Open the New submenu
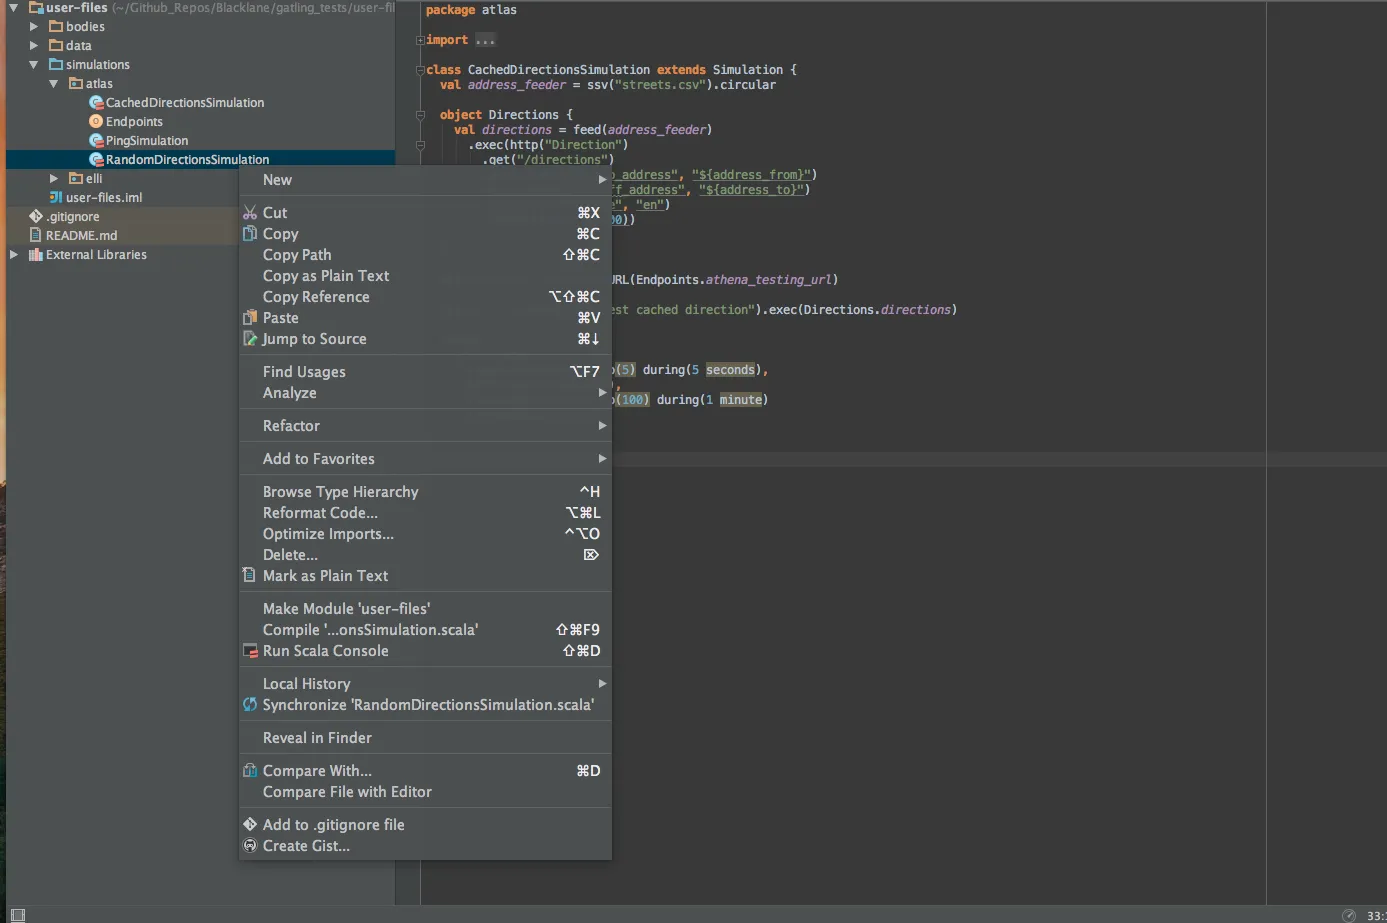The image size is (1387, 923). tap(425, 180)
